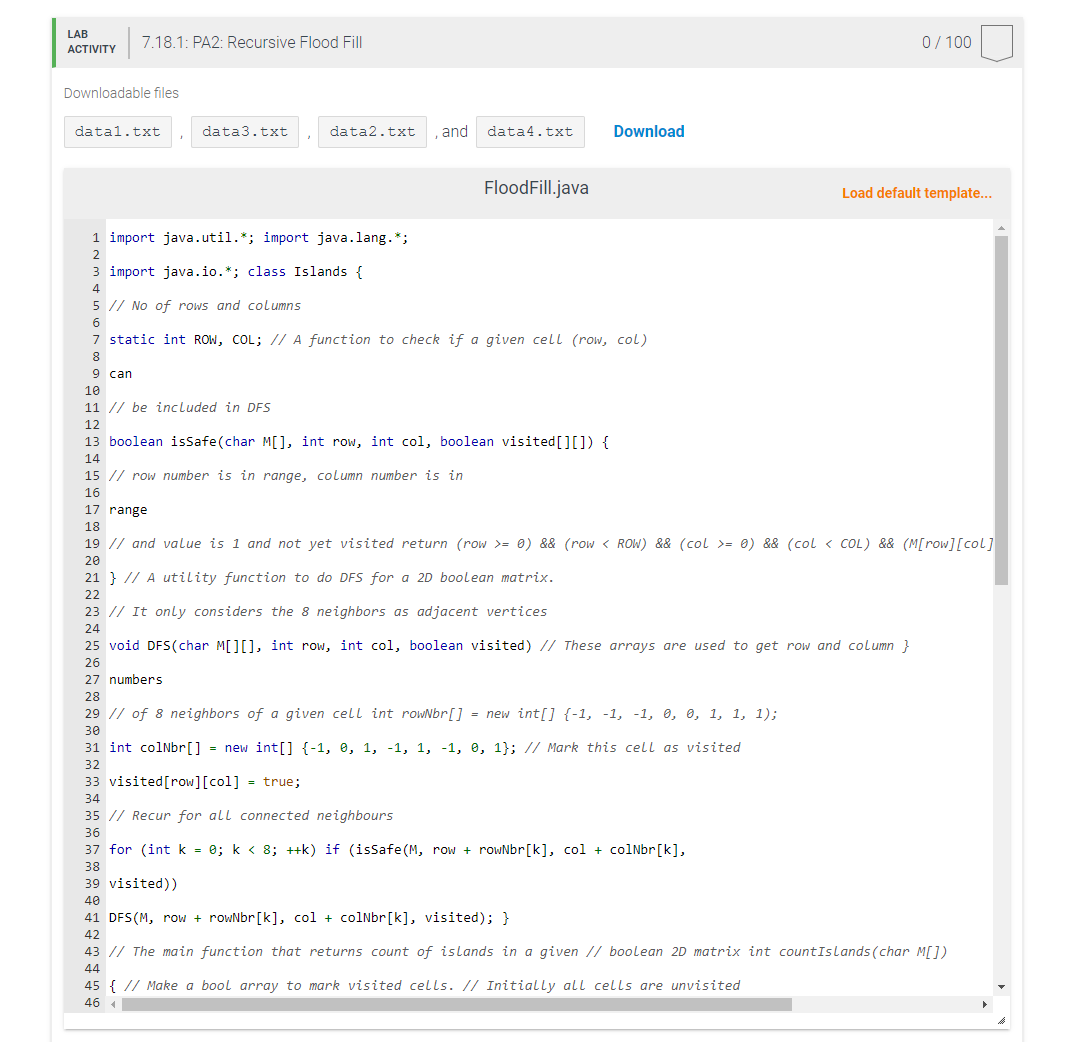The height and width of the screenshot is (1042, 1074).
Task: Click line number 46 in gutter
Action: click(x=92, y=1003)
